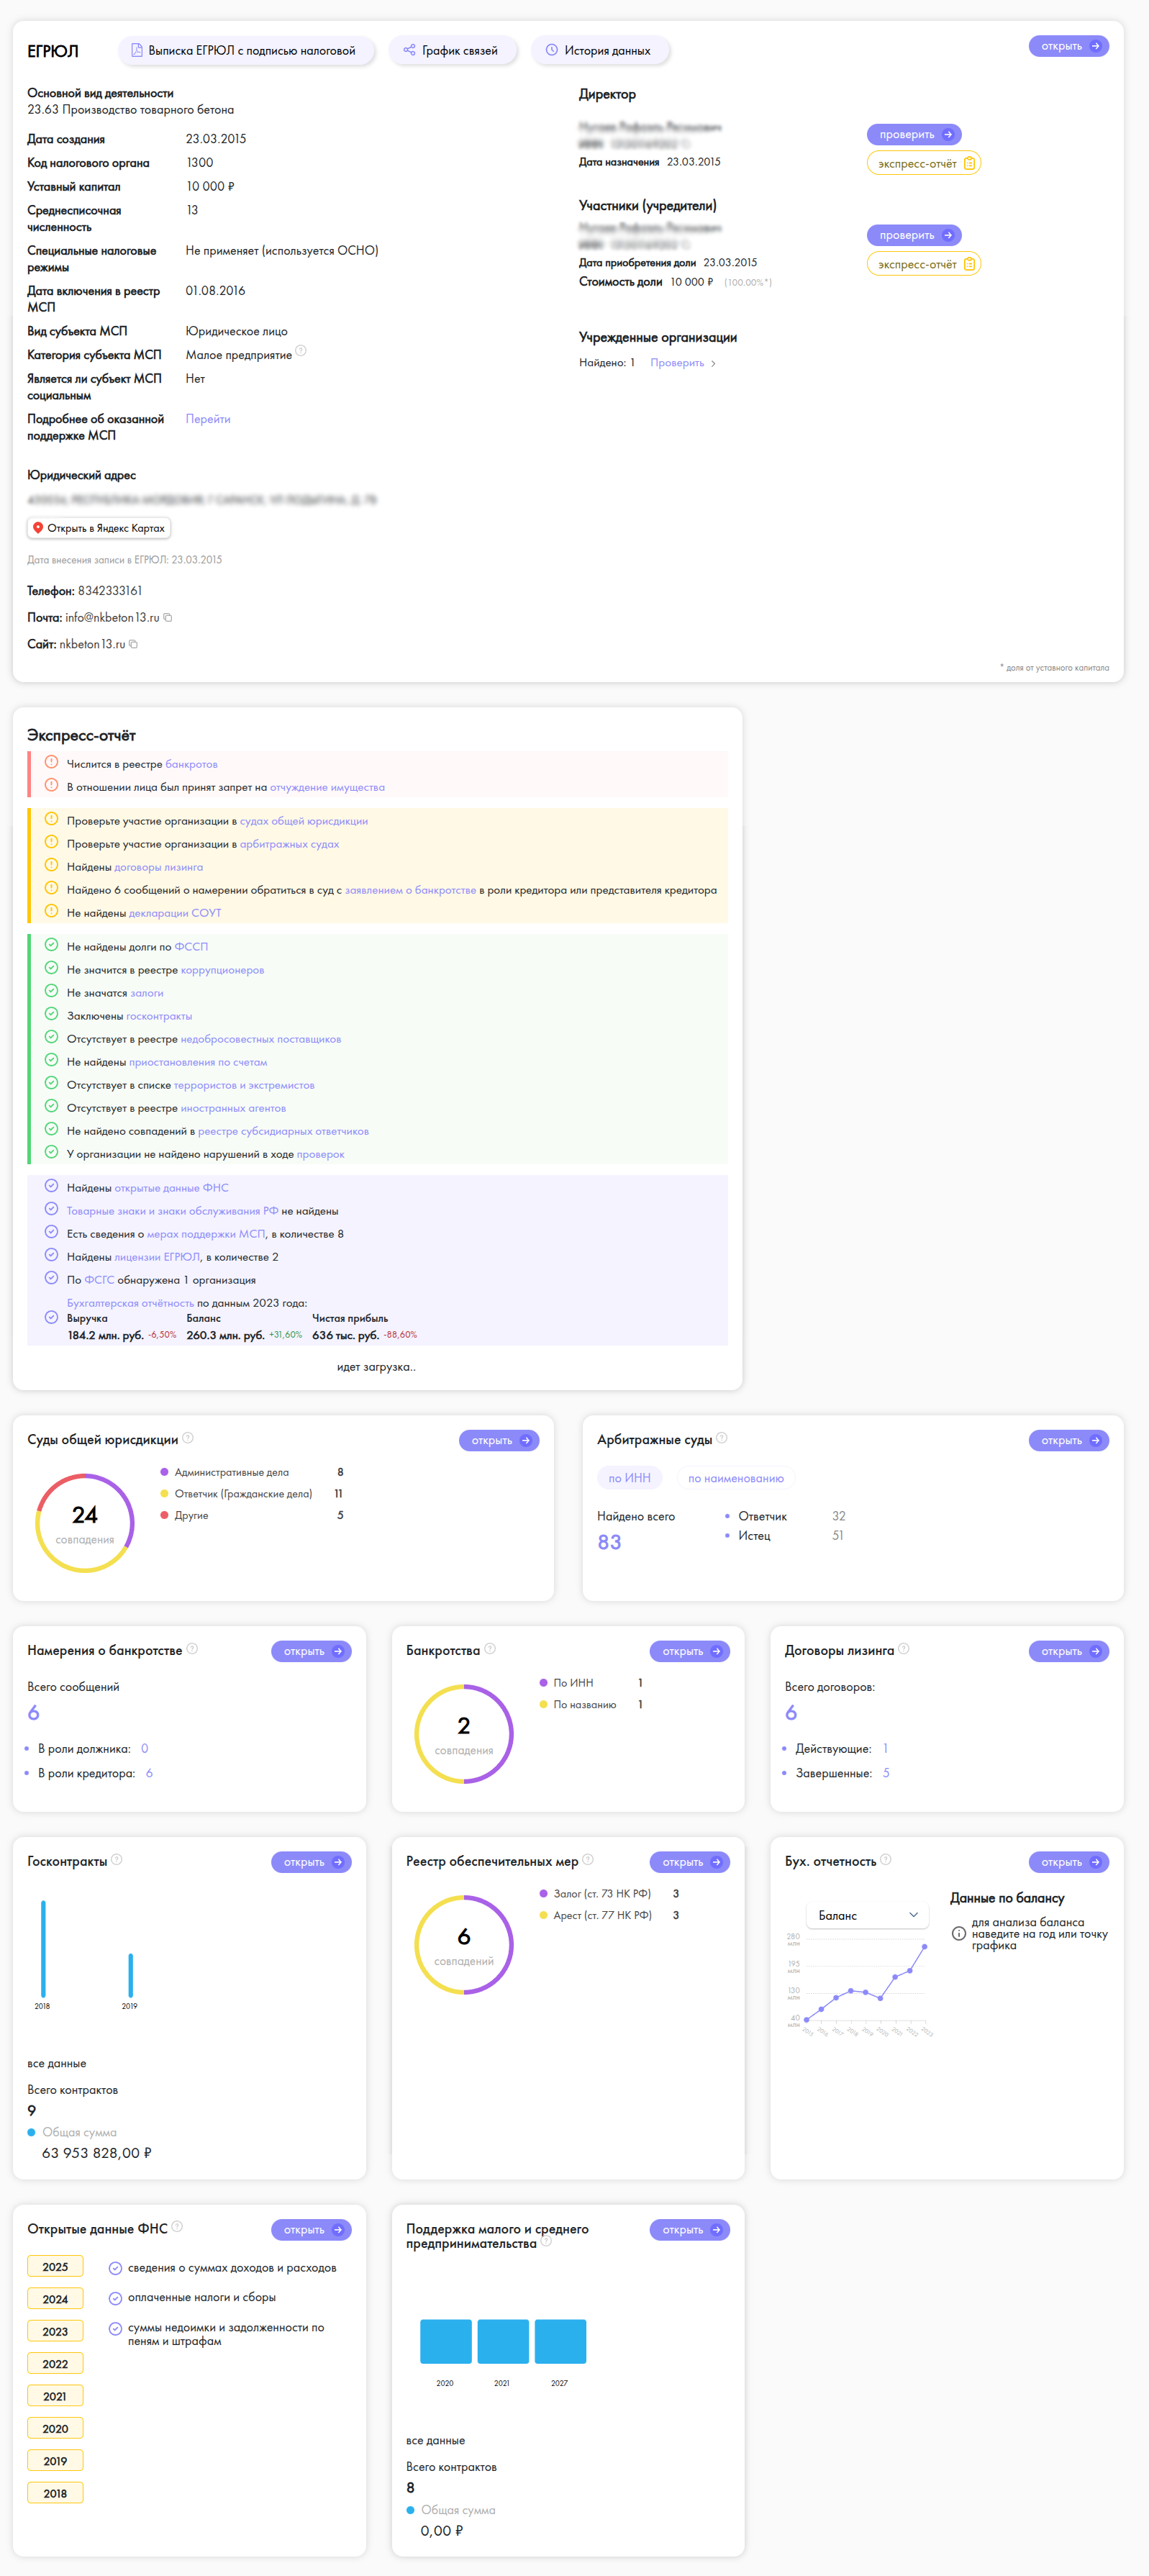Click the help icon next to Госконтракты
Image resolution: width=1149 pixels, height=2576 pixels.
(x=117, y=1860)
